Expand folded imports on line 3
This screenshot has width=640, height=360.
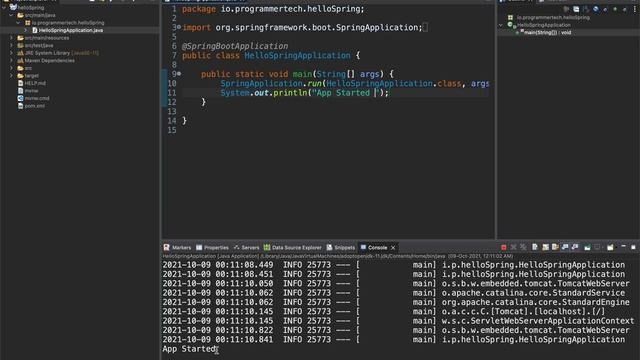tap(179, 27)
